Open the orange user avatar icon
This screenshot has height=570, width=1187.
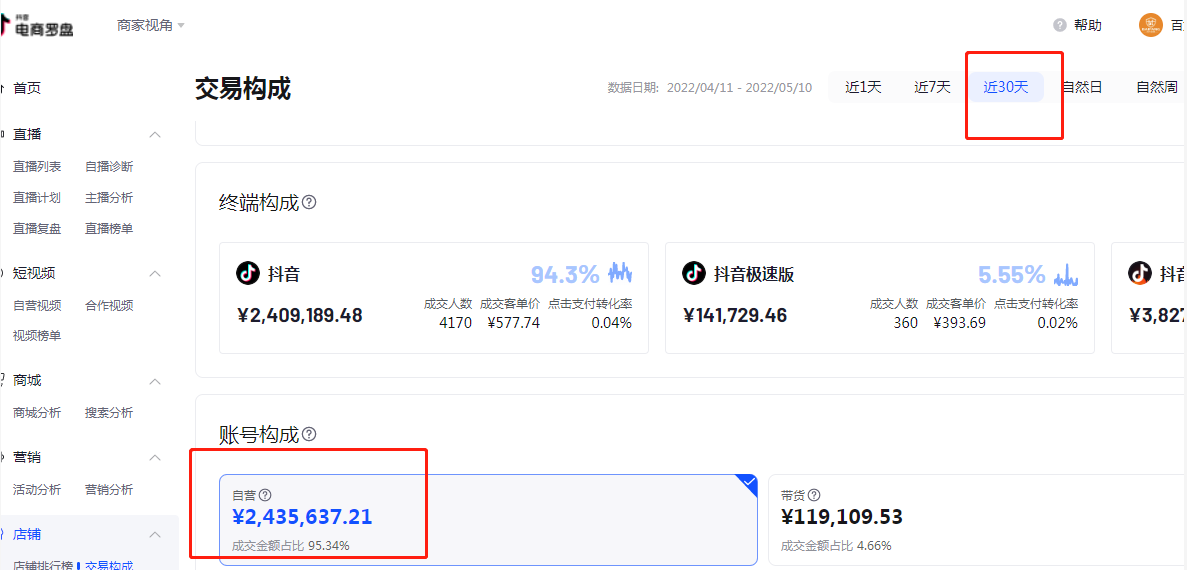coord(1150,25)
